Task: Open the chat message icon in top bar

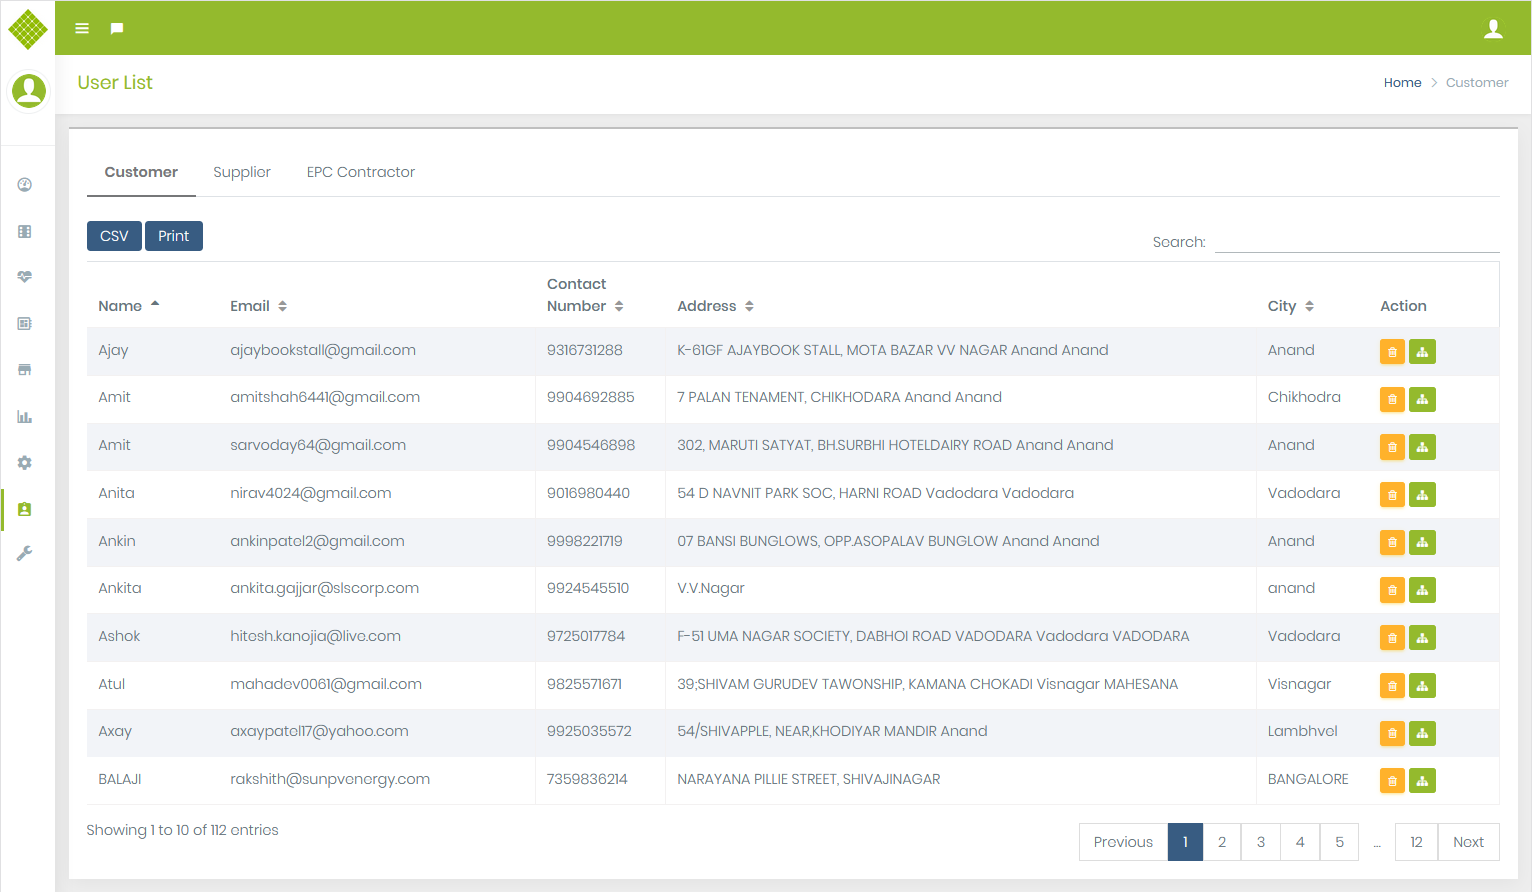Action: point(116,28)
